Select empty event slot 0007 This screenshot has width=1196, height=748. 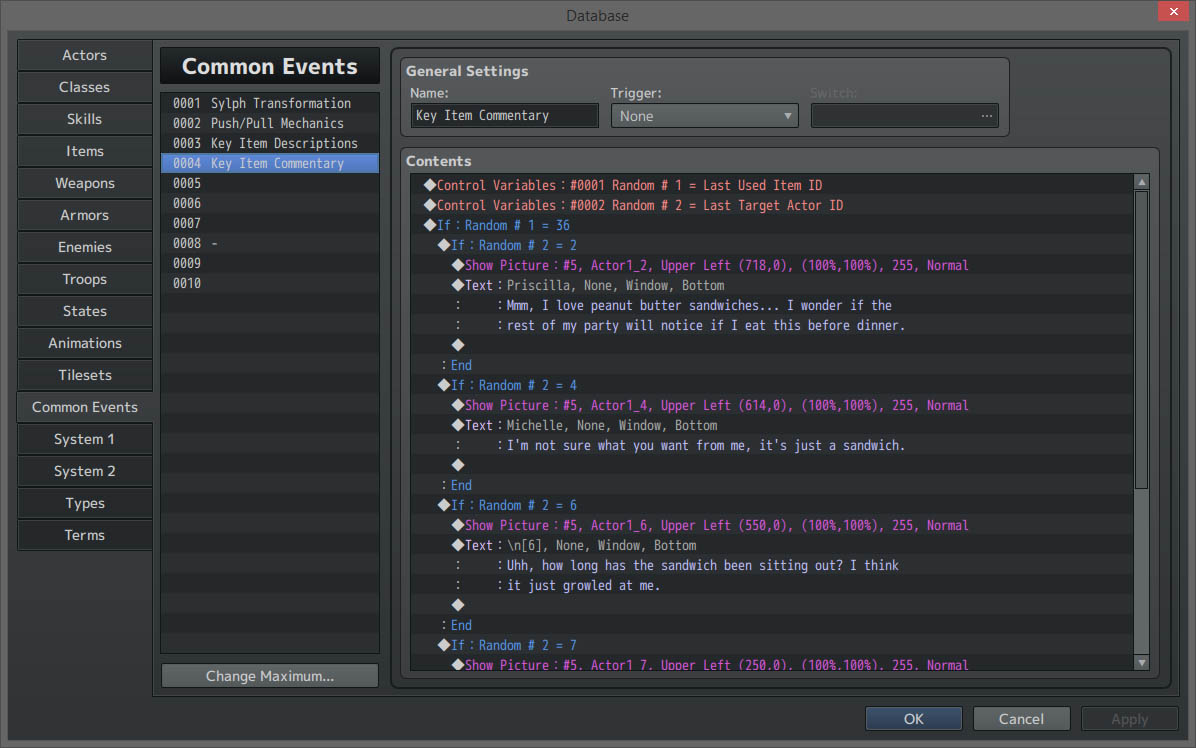coord(270,223)
